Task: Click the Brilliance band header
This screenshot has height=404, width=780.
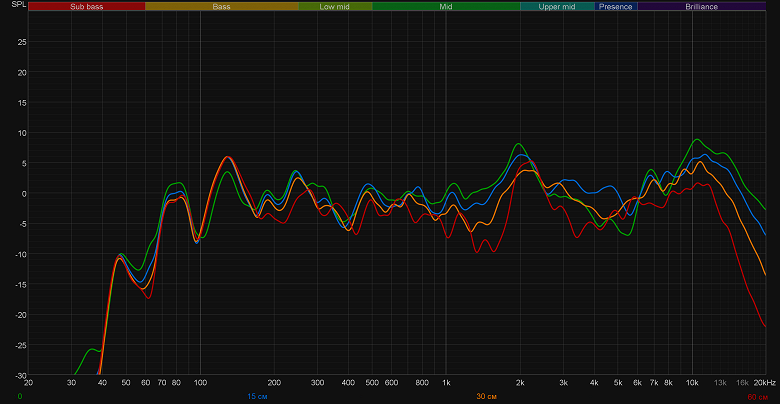Action: [x=701, y=6]
